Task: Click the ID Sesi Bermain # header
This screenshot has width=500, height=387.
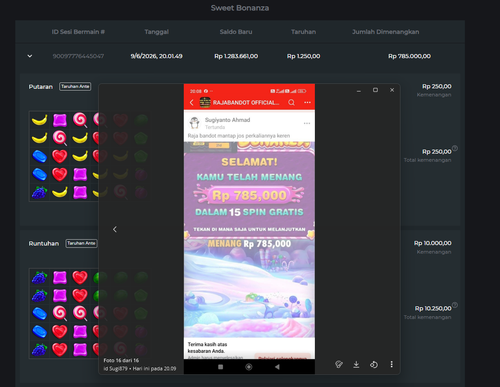Action: pos(78,32)
